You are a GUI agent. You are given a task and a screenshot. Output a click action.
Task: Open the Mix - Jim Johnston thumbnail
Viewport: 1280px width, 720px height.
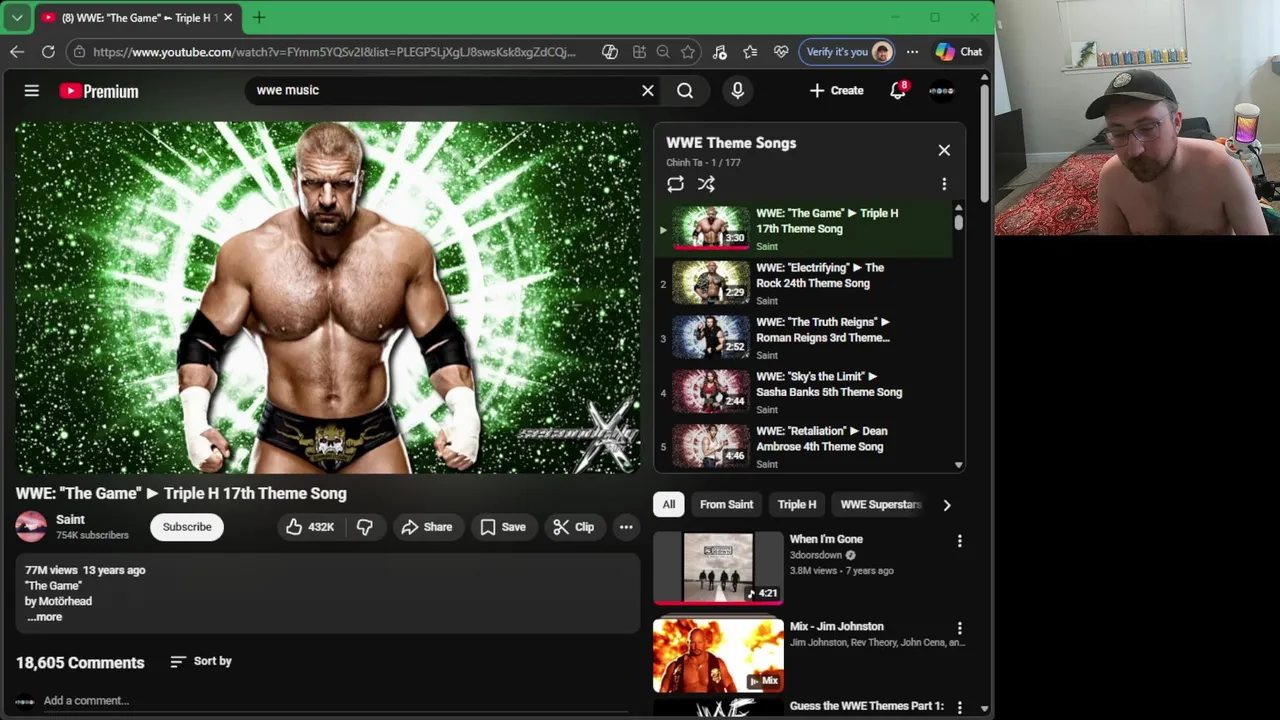(718, 656)
